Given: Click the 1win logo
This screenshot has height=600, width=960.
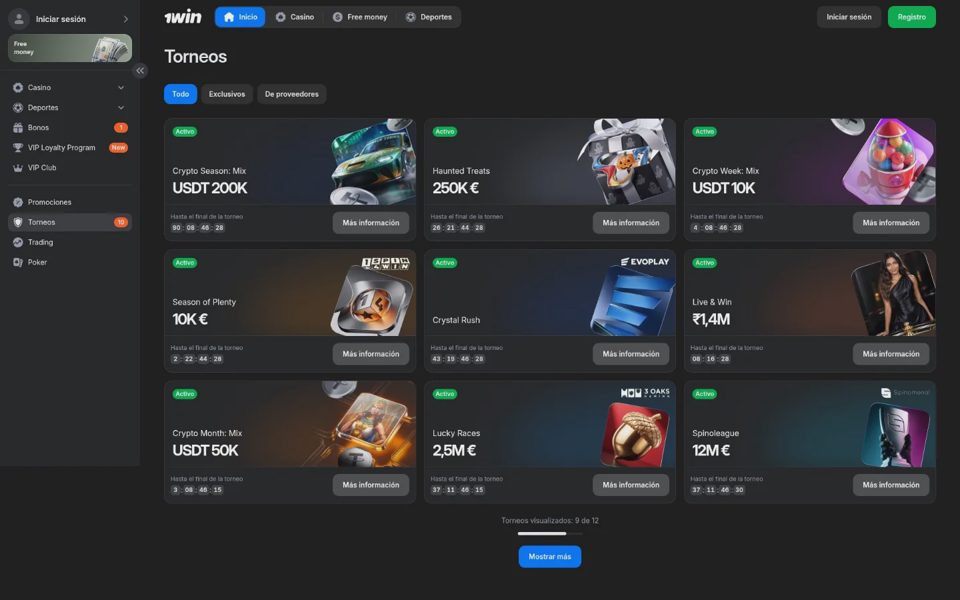Looking at the screenshot, I should pos(182,17).
